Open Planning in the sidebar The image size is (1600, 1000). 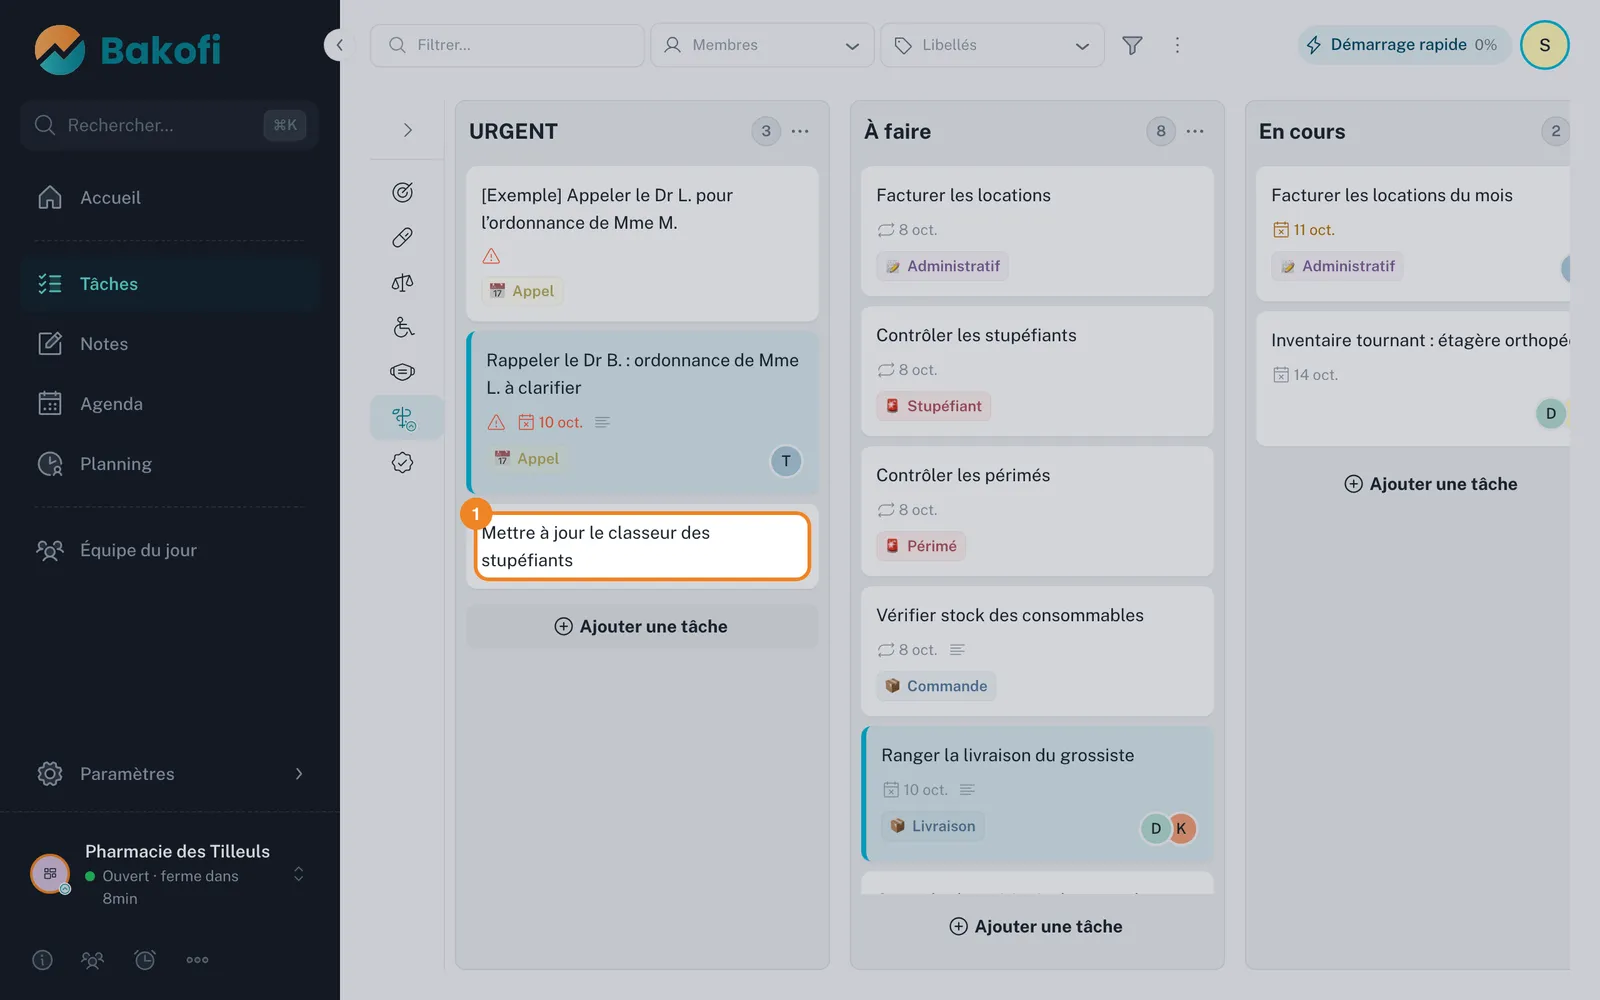(x=169, y=464)
